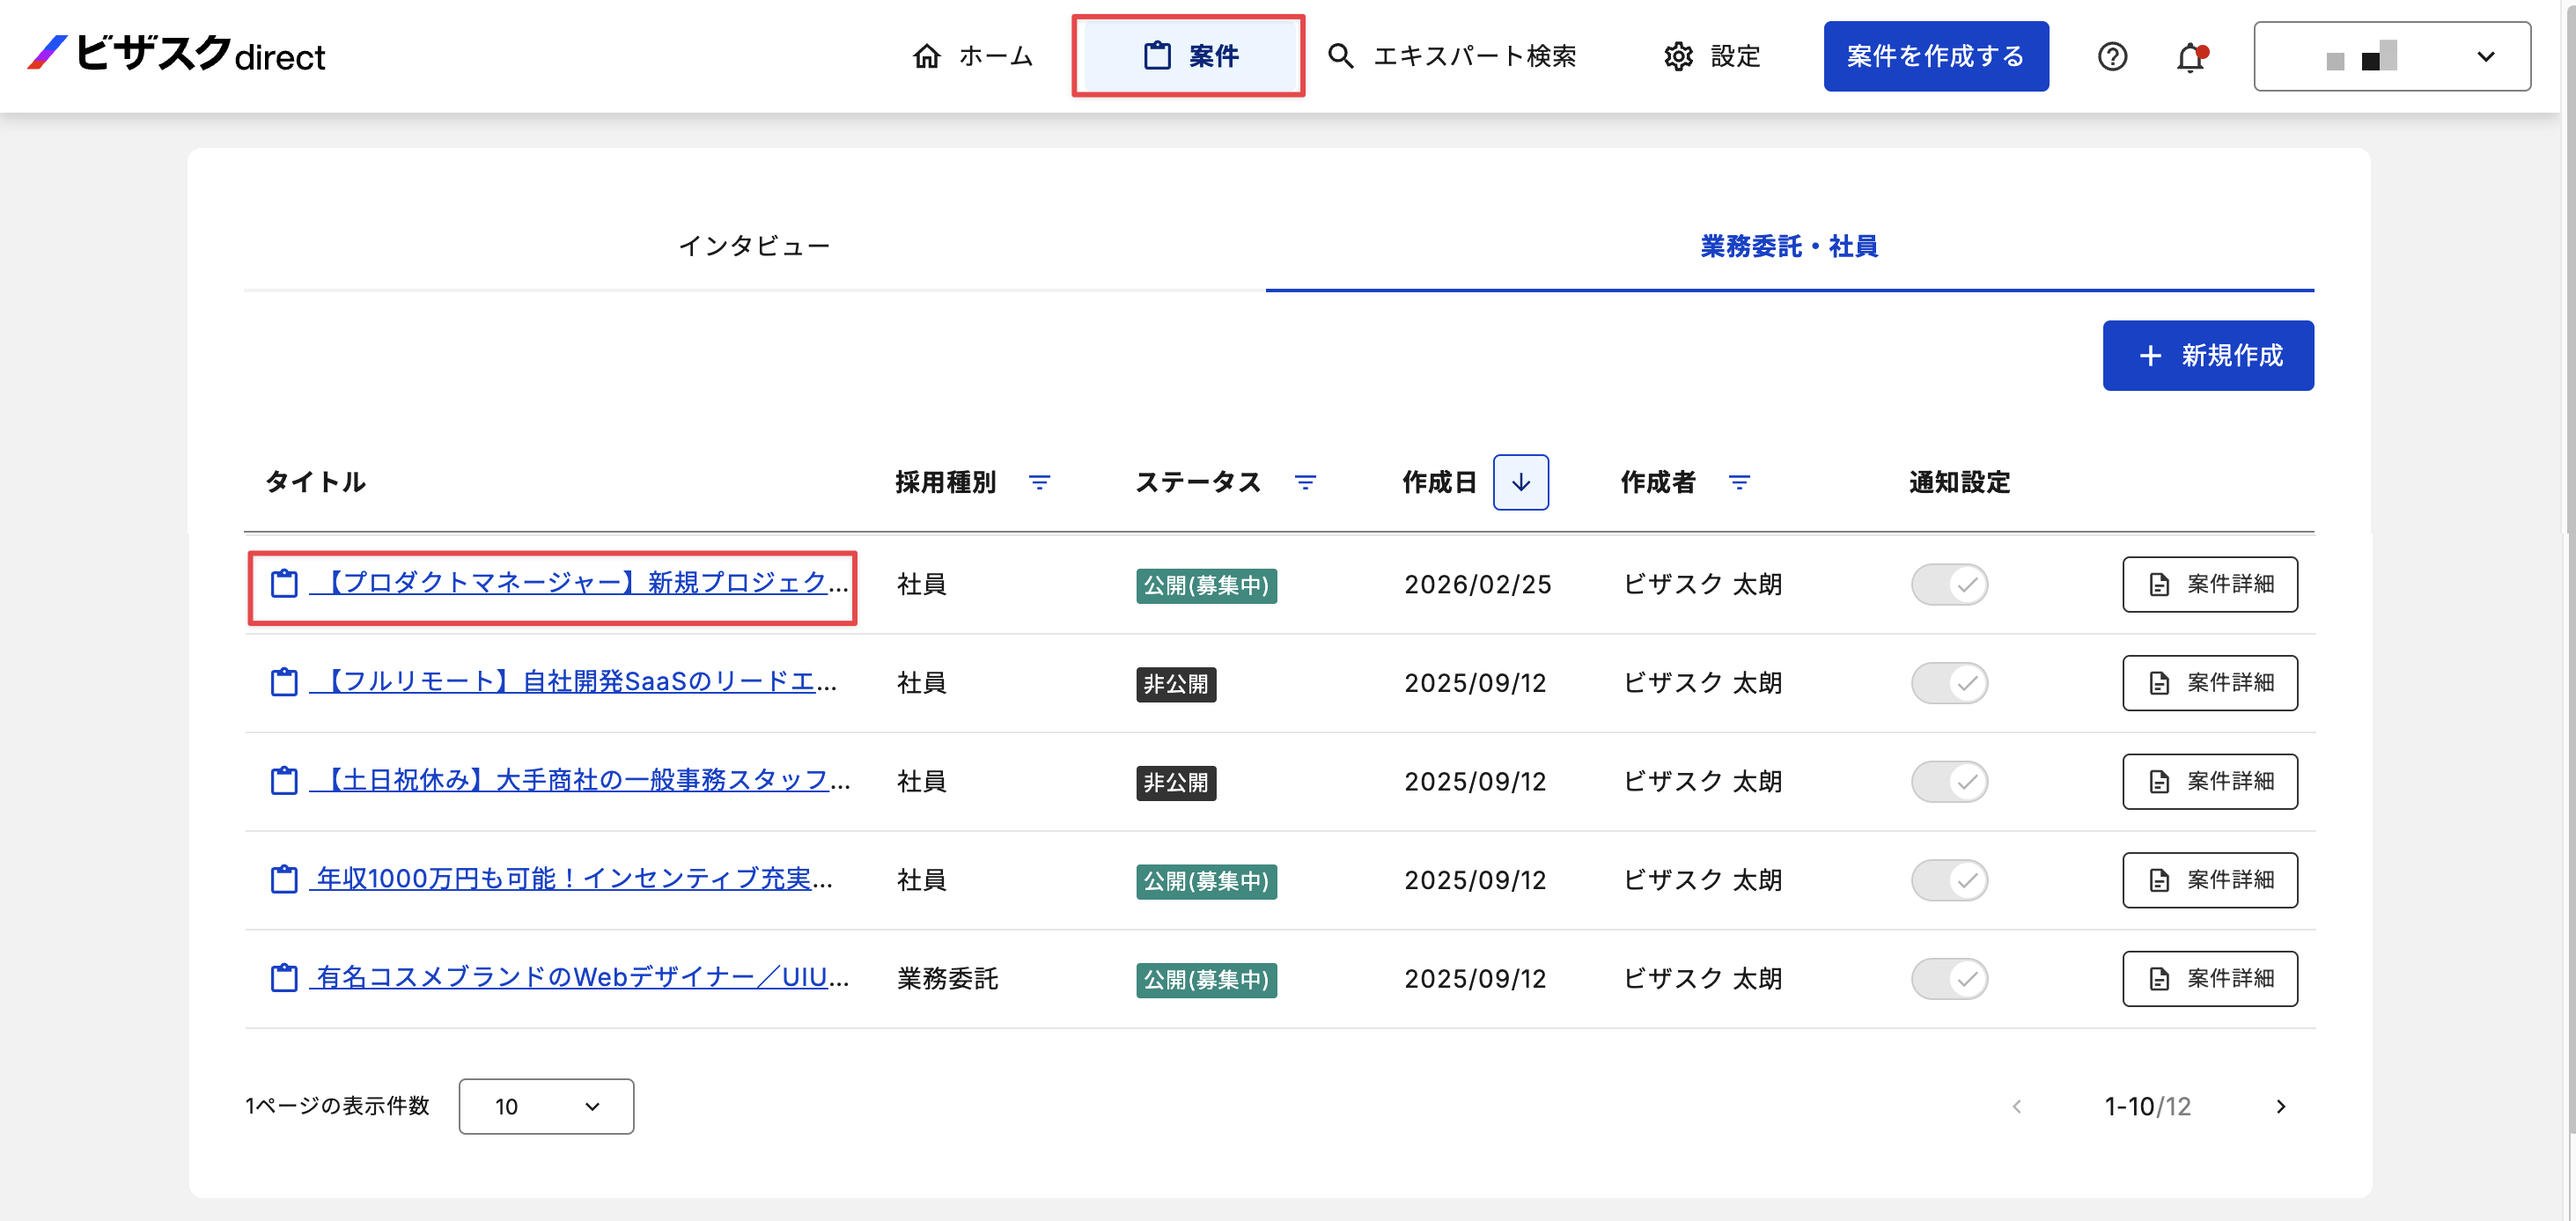
Task: Open the 【フルリモート】自社開発SaaS link
Action: (574, 683)
